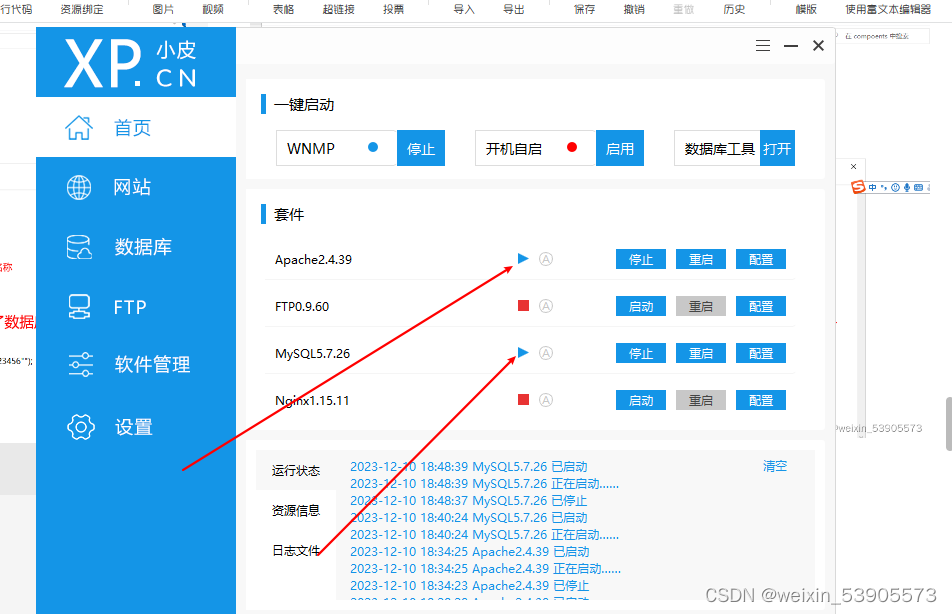Viewport: 952px width, 614px height.
Task: Select Nginx1.15.11 package name
Action: point(312,401)
